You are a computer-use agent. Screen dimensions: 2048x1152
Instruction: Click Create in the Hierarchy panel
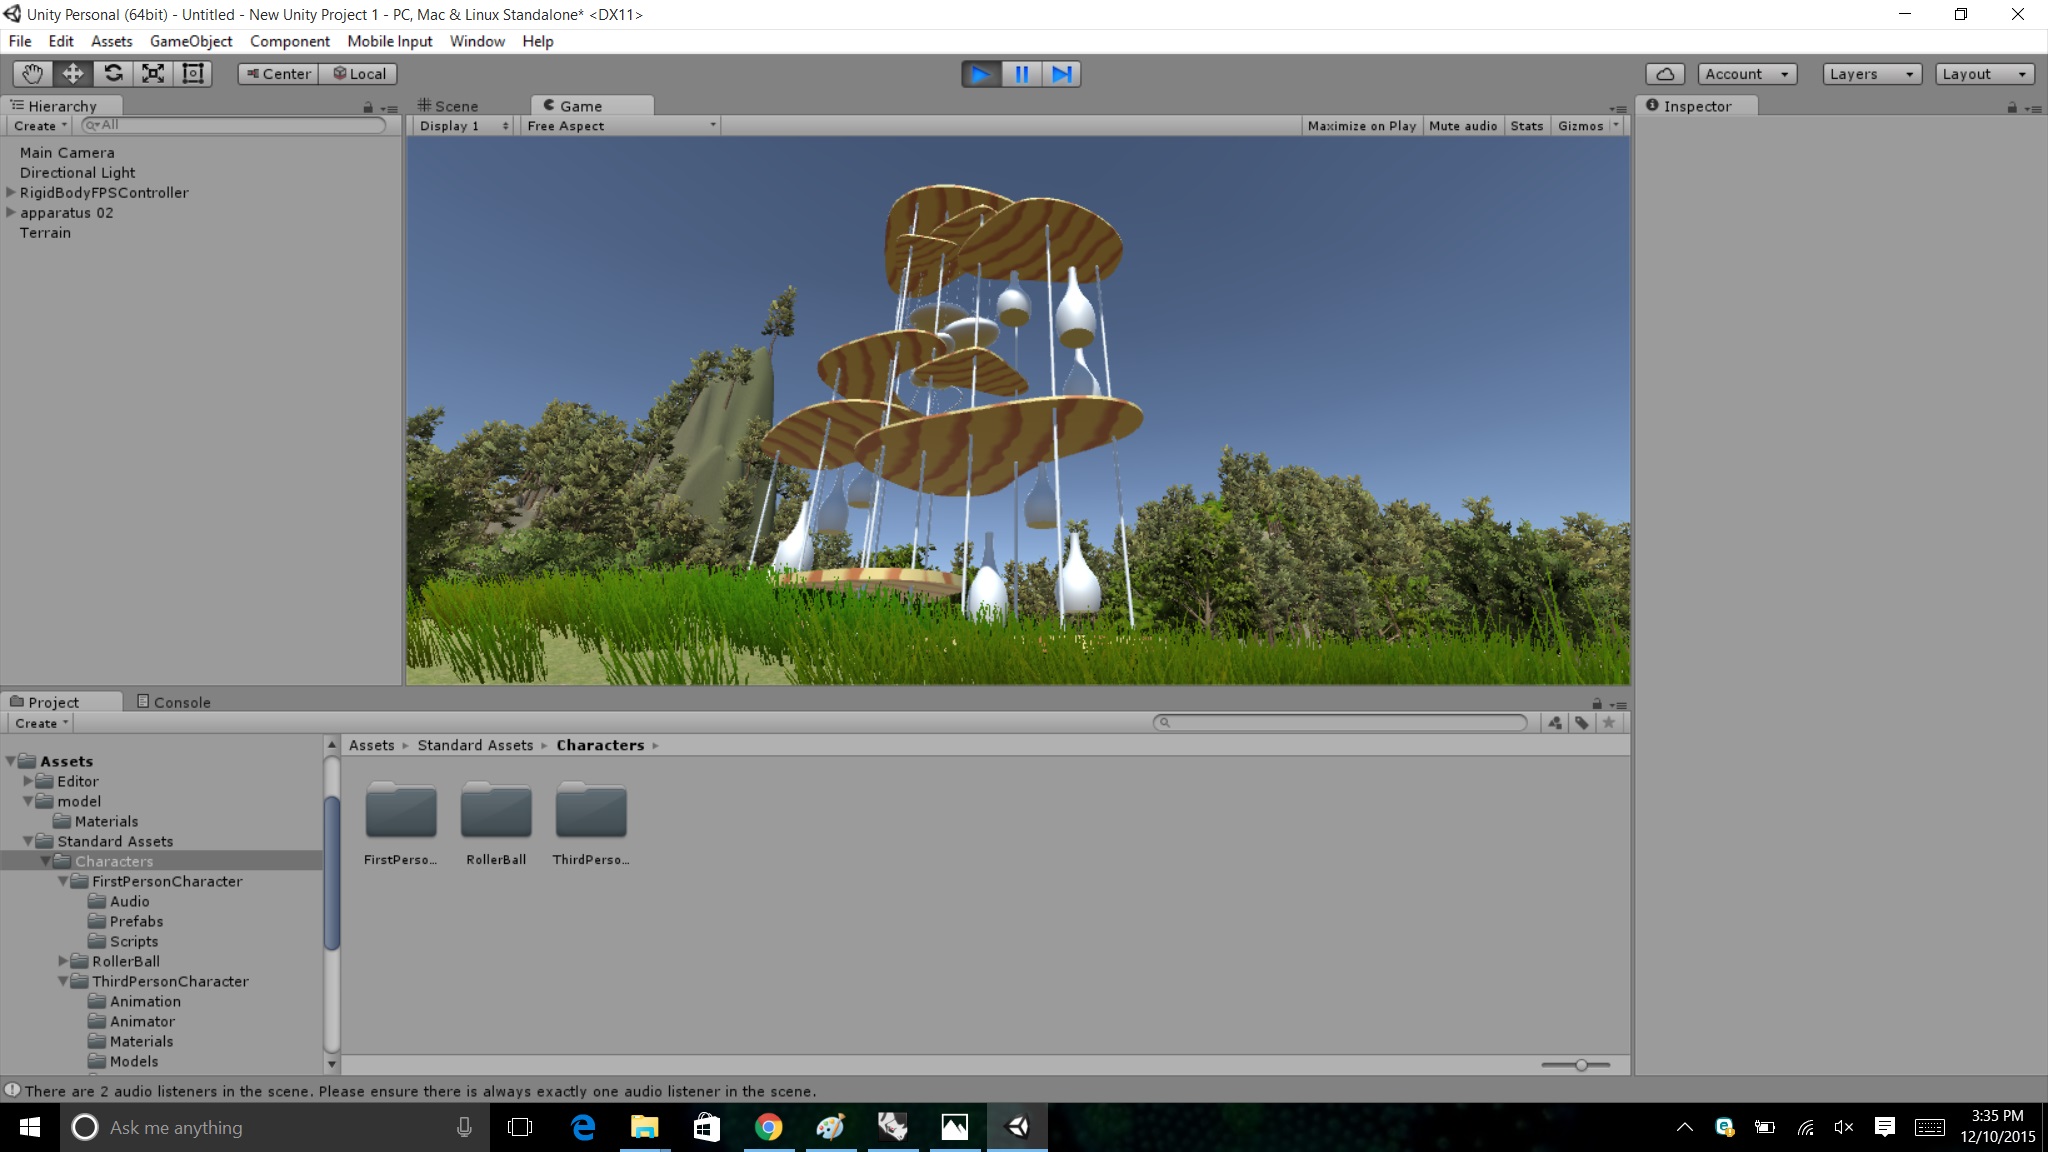pyautogui.click(x=36, y=125)
